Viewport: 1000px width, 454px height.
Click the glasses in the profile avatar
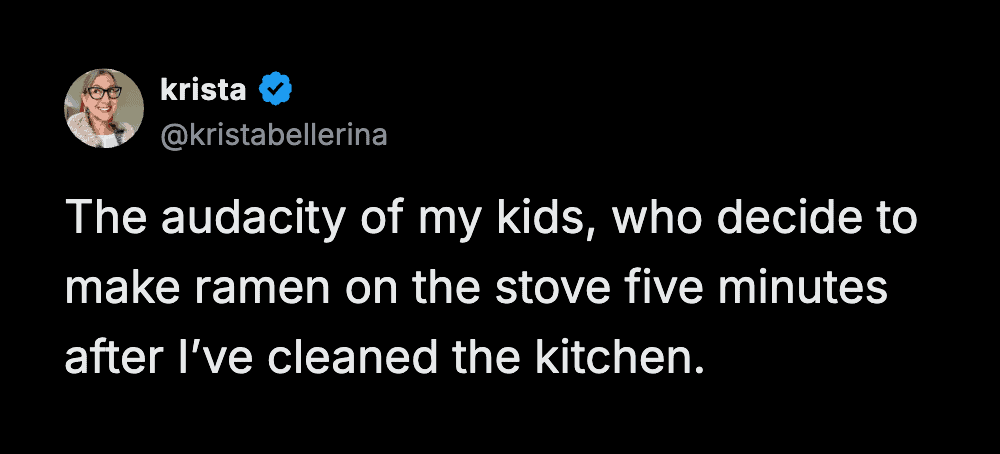[x=104, y=92]
